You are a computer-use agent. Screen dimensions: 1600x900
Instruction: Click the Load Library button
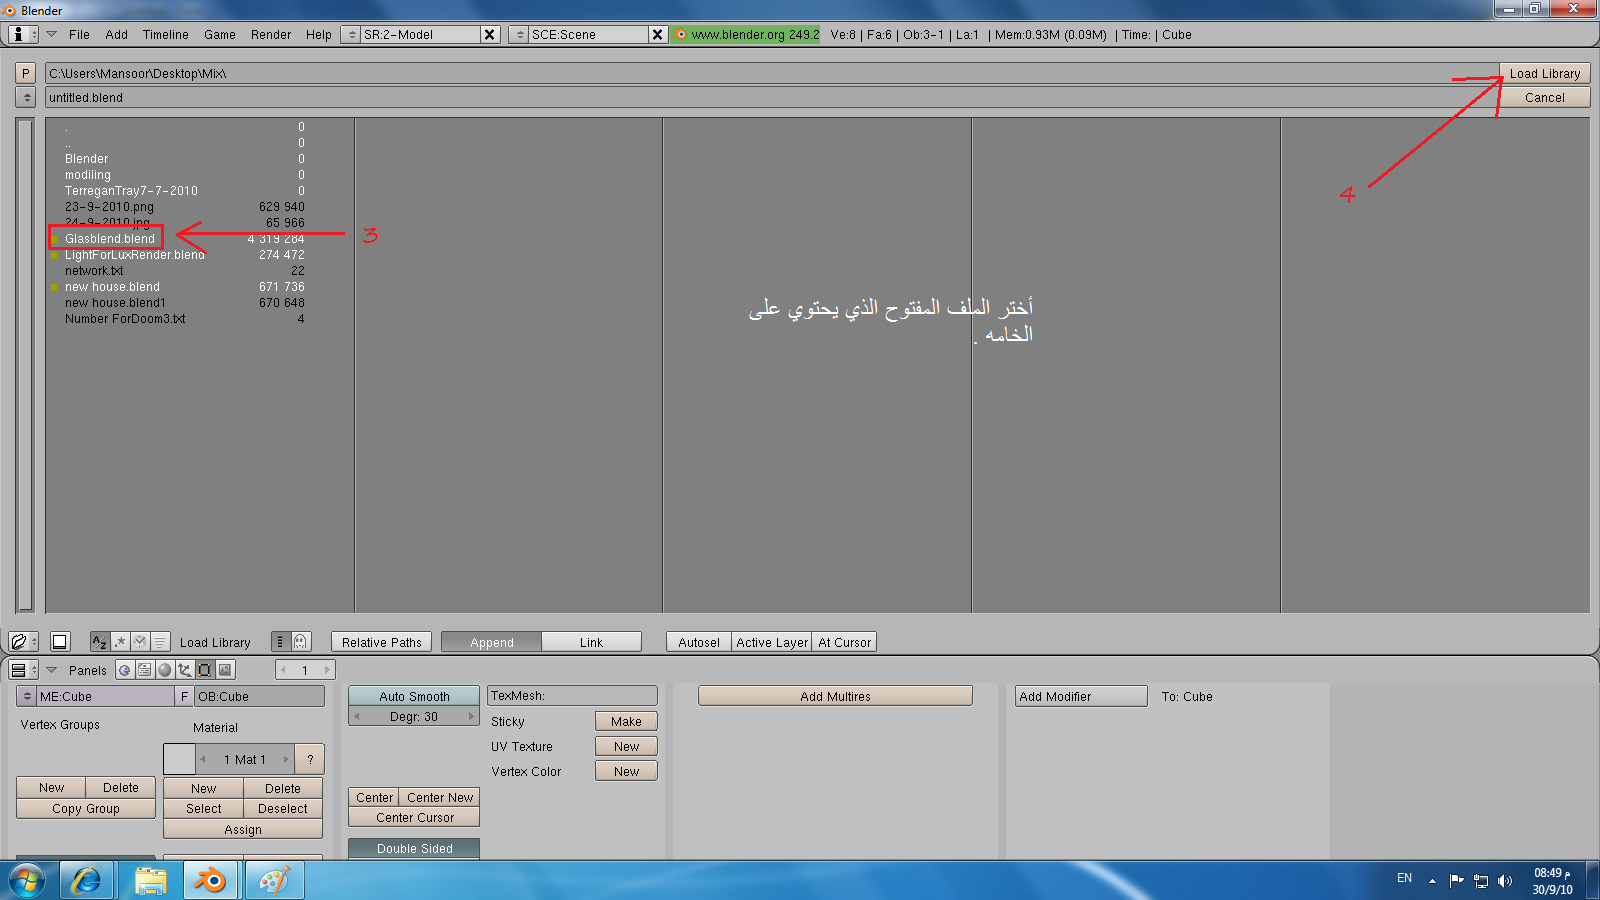[1545, 73]
